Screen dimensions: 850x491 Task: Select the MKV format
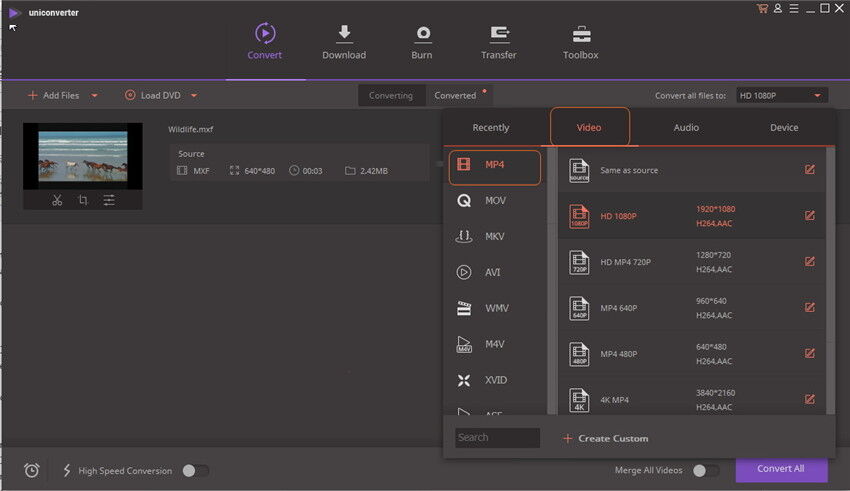click(494, 236)
